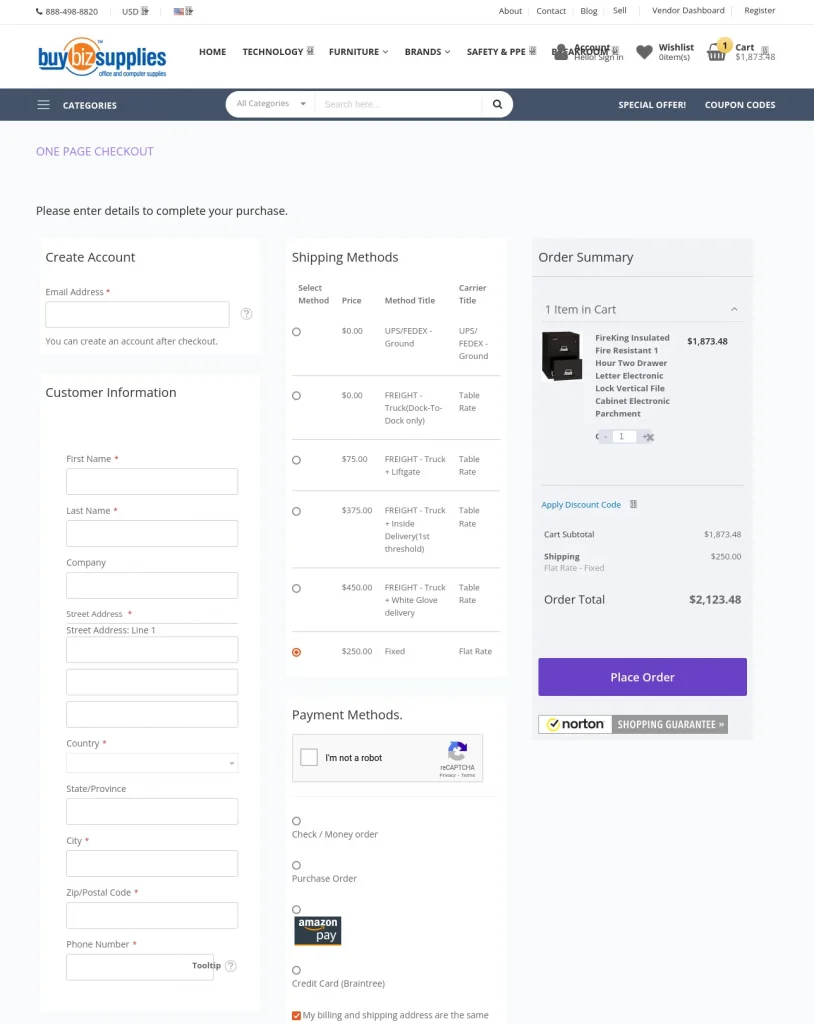
Task: Select the Amazon Pay payment option
Action: pyautogui.click(x=296, y=909)
